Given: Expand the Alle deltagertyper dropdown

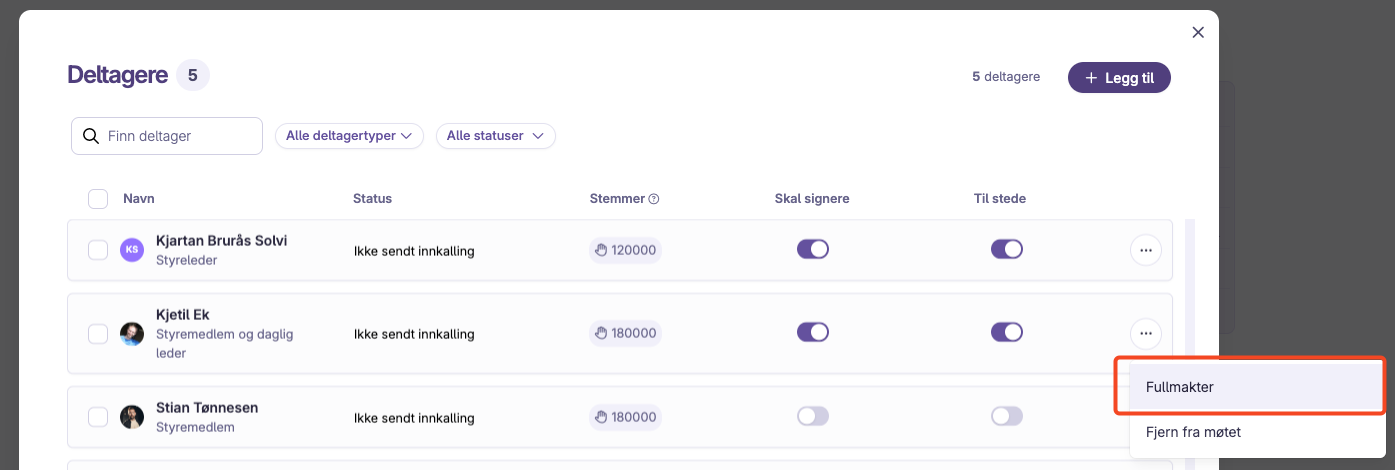Looking at the screenshot, I should point(349,136).
